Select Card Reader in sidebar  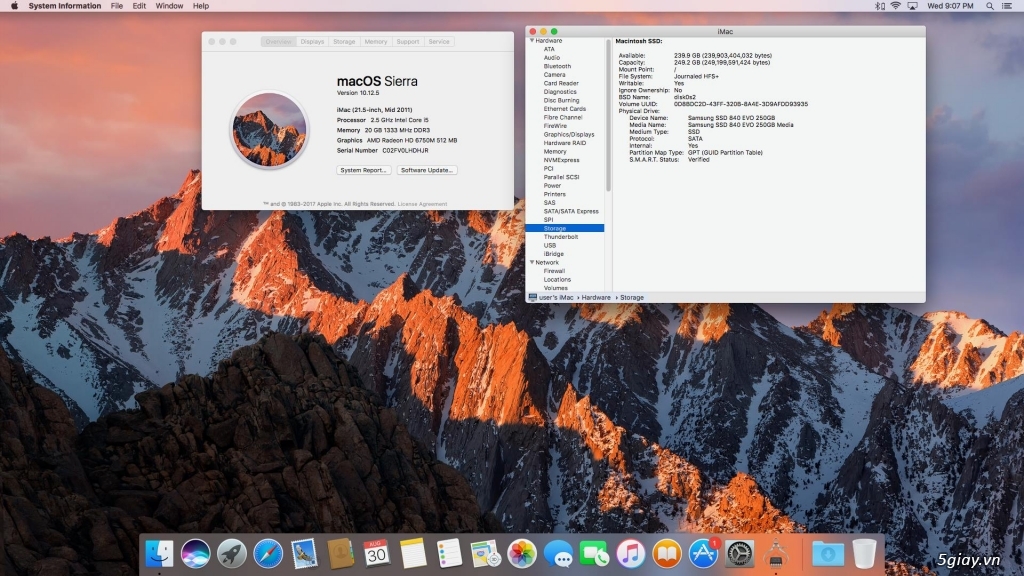(x=561, y=83)
